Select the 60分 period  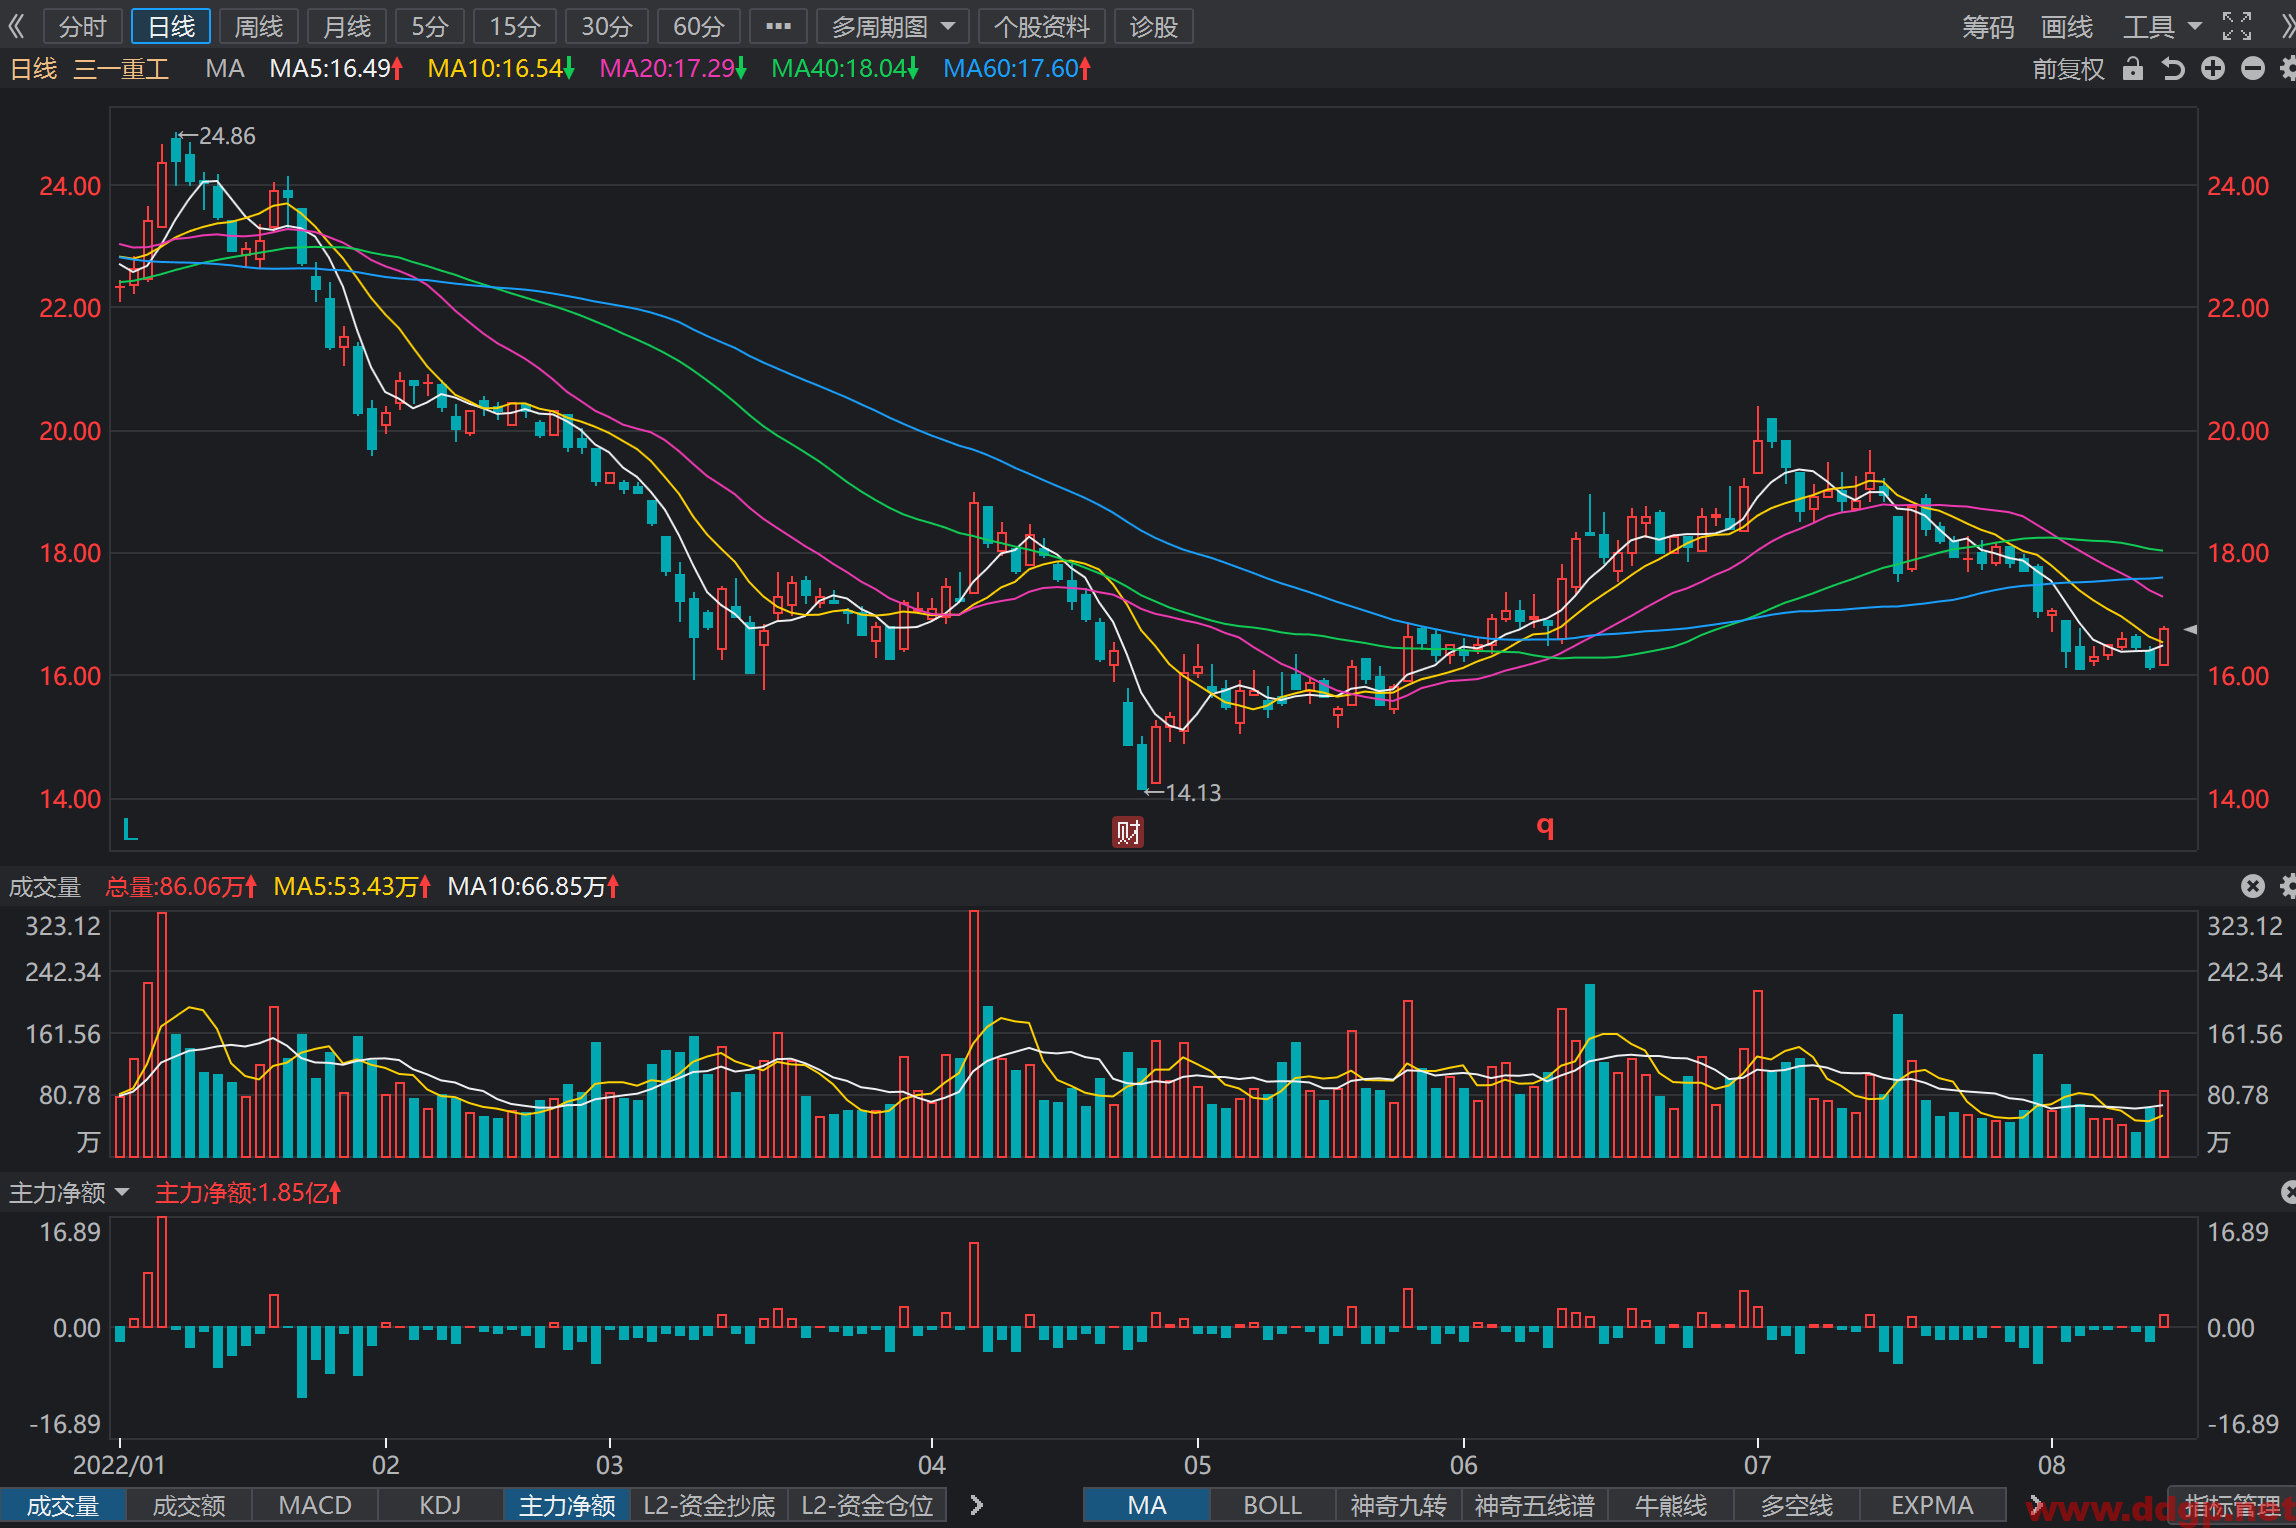[x=699, y=26]
